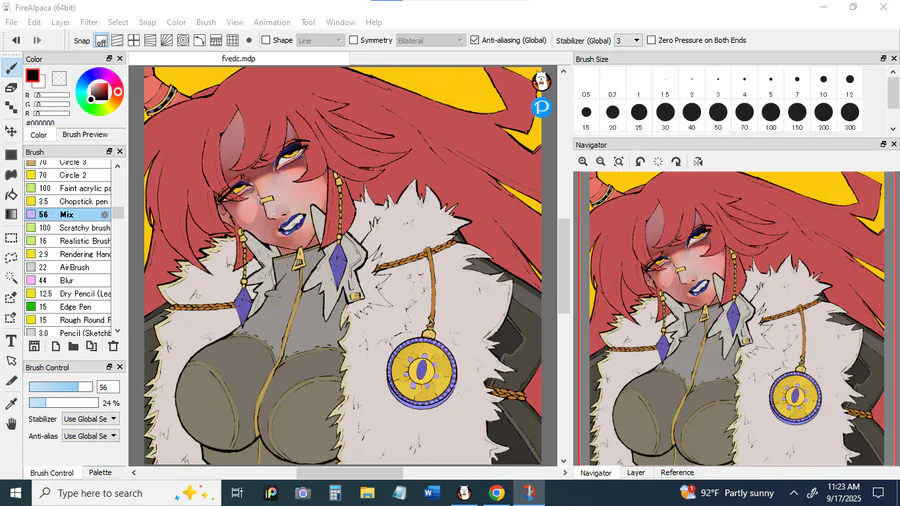Viewport: 900px width, 506px height.
Task: Rotate canvas right in Navigator
Action: point(676,162)
